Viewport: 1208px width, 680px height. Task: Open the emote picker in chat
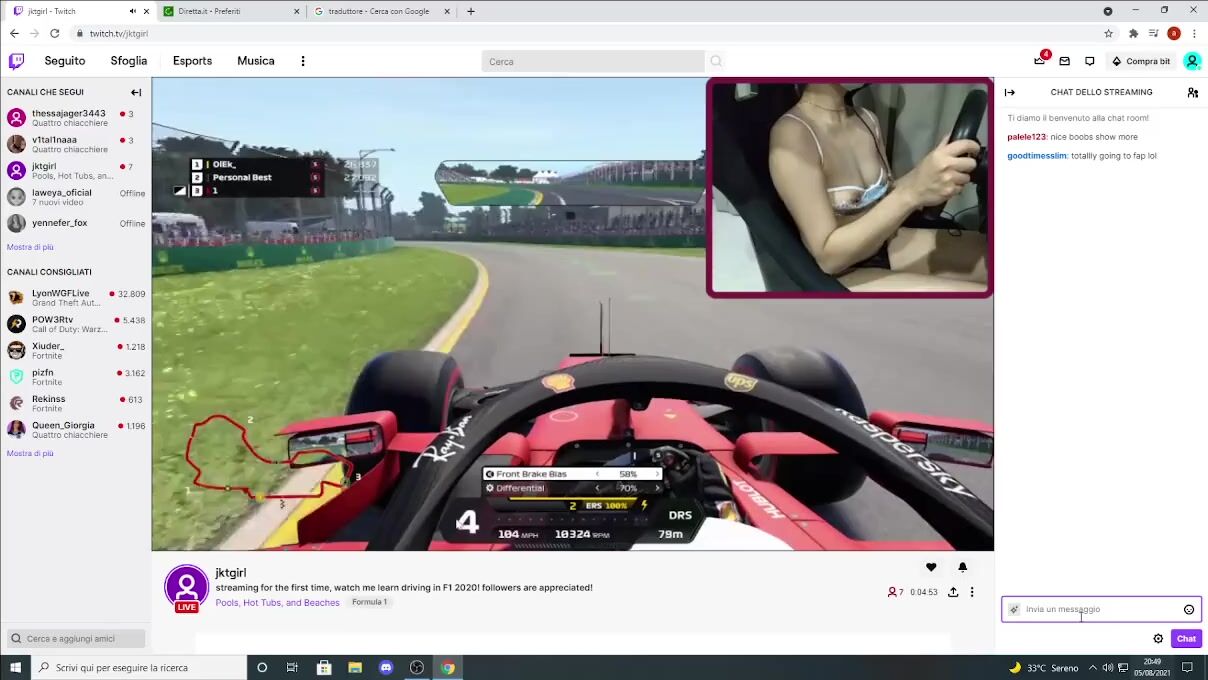(1189, 609)
